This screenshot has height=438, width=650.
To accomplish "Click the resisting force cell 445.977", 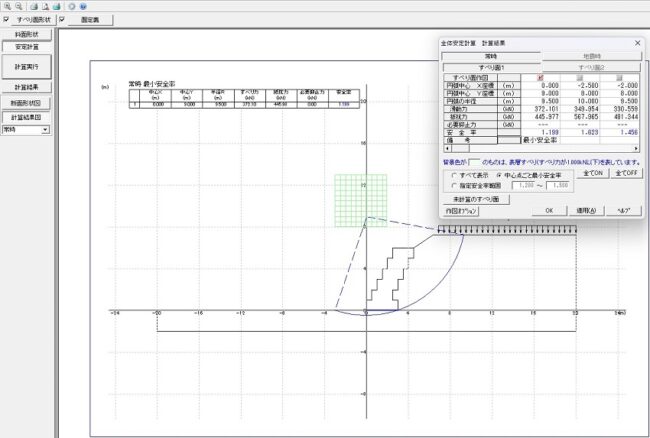I will (x=541, y=117).
